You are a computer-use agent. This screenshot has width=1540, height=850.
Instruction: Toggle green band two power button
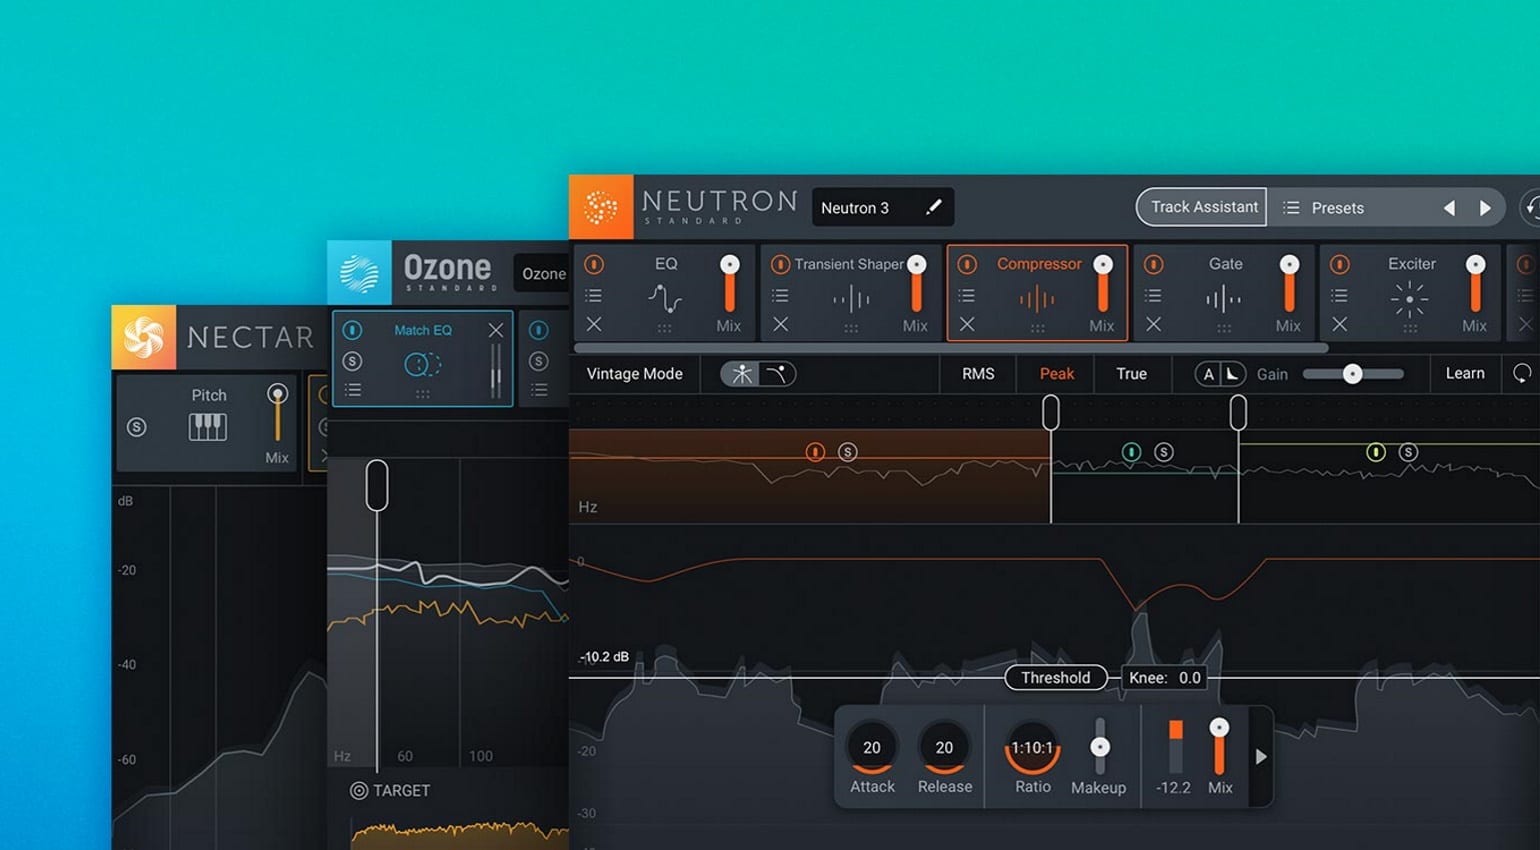pos(1131,452)
